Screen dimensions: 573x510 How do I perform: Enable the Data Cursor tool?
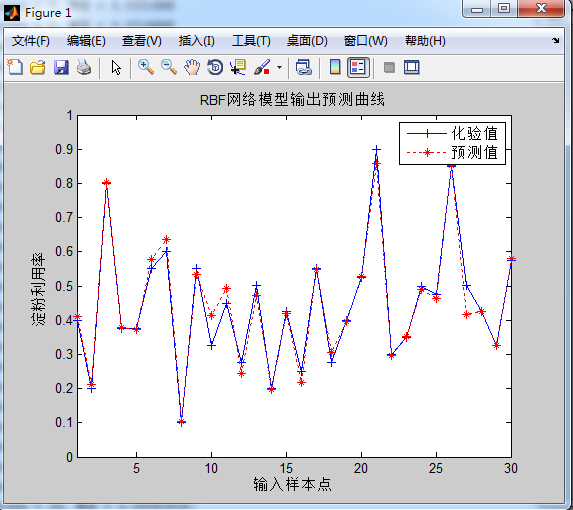click(x=238, y=67)
